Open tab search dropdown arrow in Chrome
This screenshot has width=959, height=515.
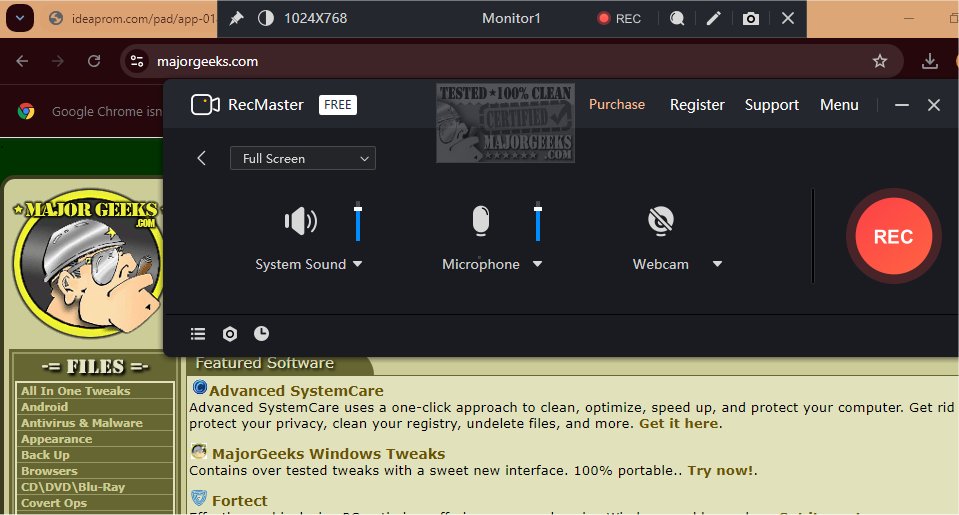[x=20, y=18]
